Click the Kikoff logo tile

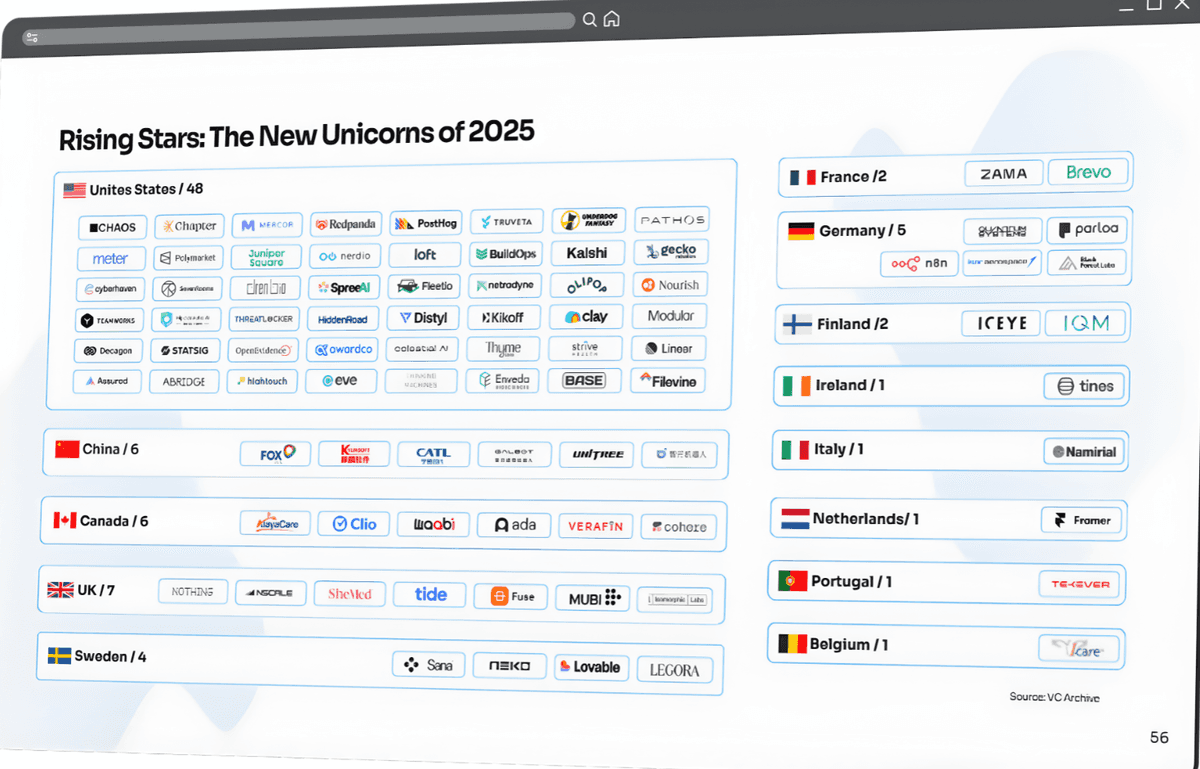[505, 317]
